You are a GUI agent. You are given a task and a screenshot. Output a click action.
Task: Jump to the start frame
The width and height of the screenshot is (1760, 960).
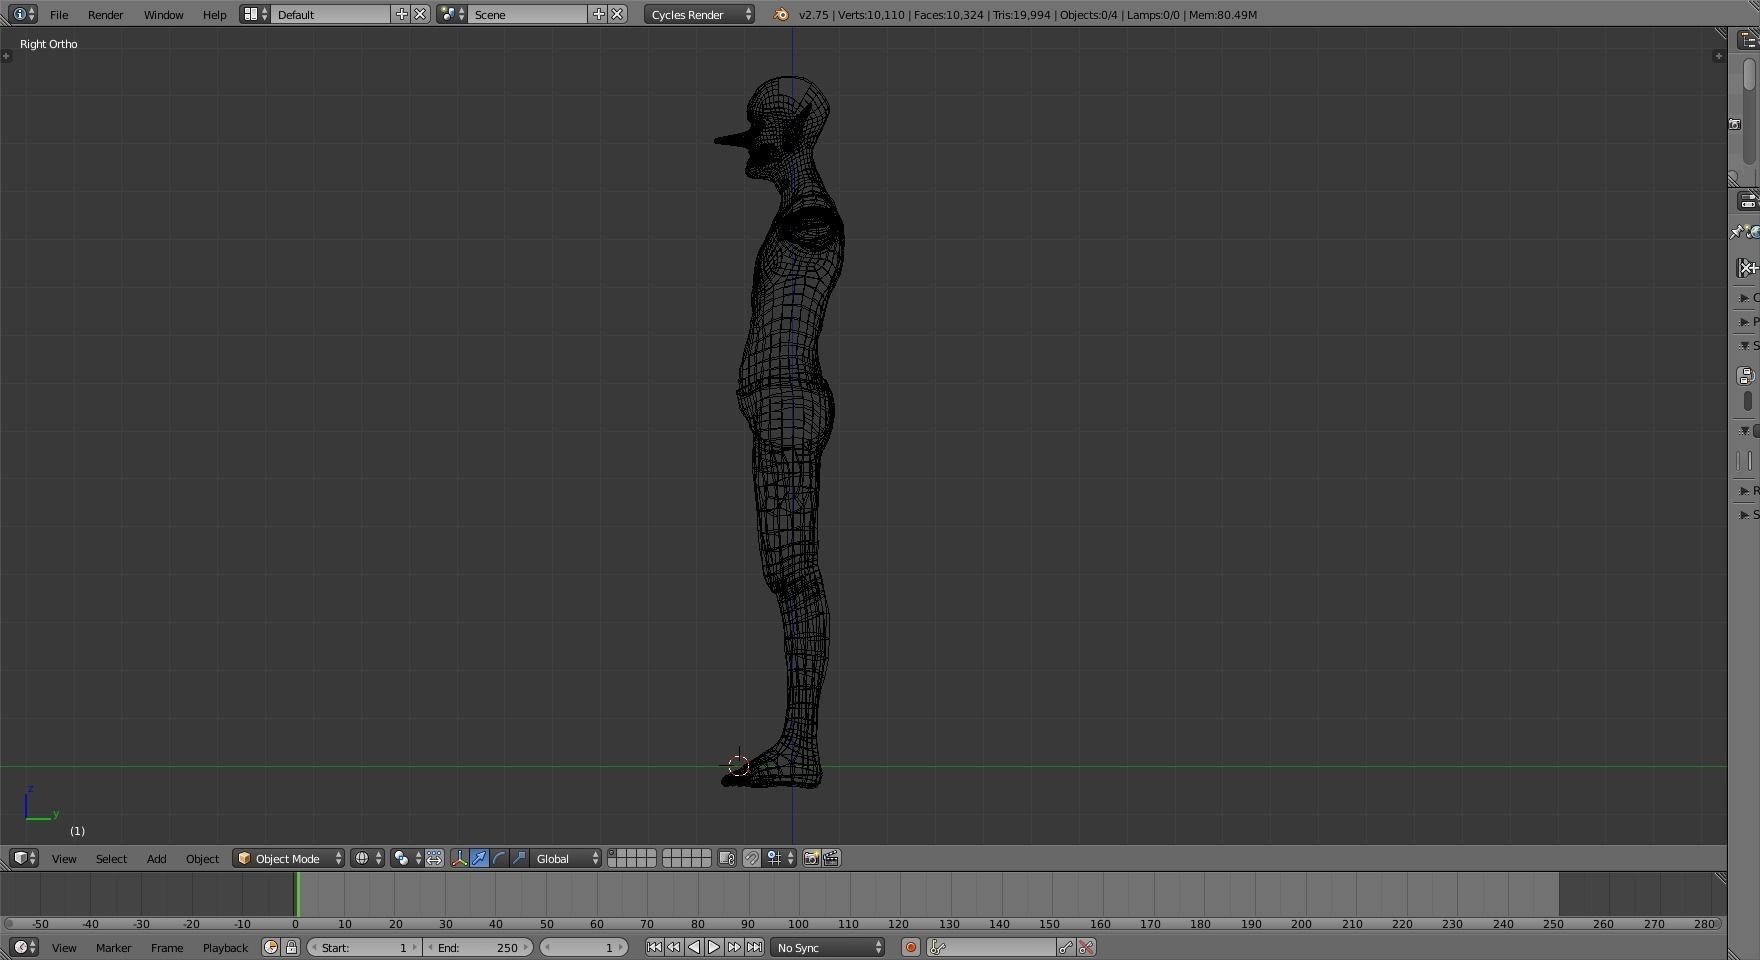(654, 947)
